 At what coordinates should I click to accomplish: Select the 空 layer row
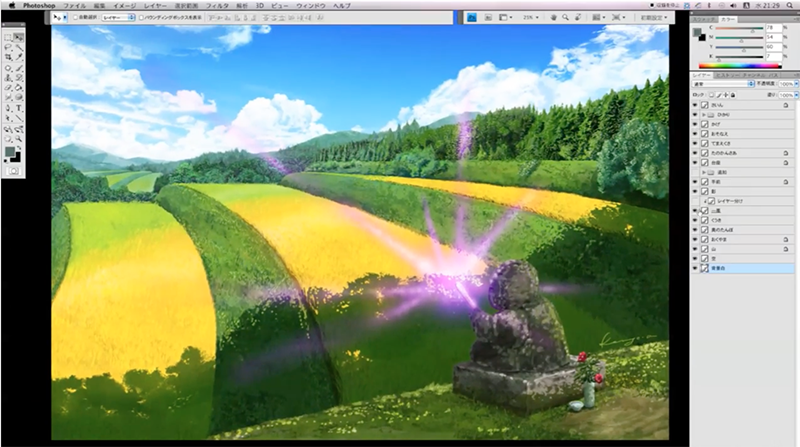click(742, 259)
